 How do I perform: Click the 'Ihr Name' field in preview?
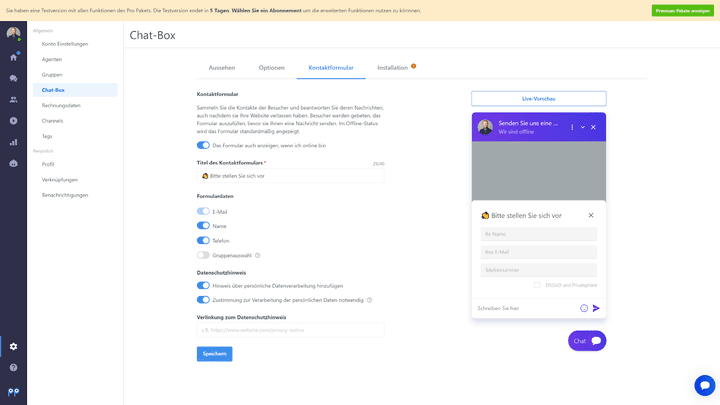coord(539,234)
